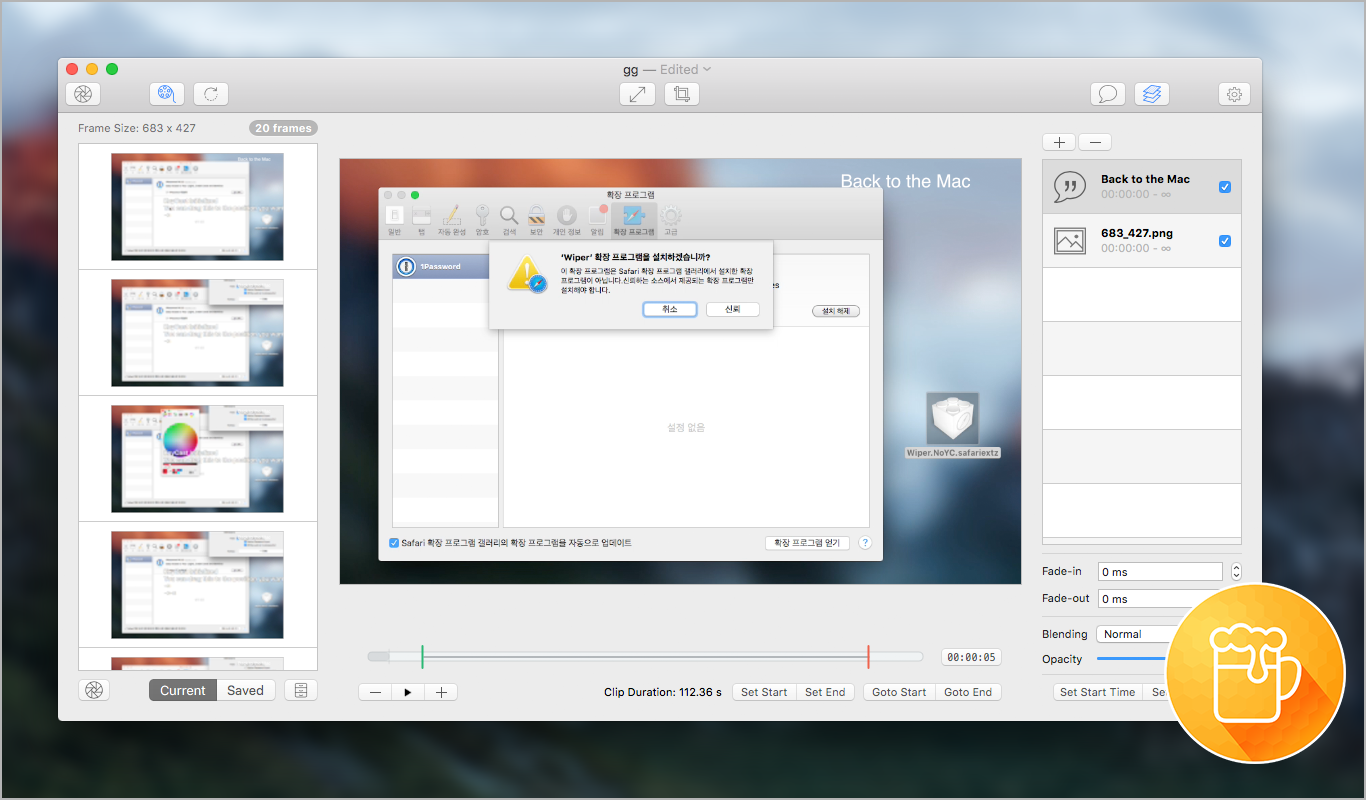Click Set End button
Screen dimensions: 1366x800
825,692
